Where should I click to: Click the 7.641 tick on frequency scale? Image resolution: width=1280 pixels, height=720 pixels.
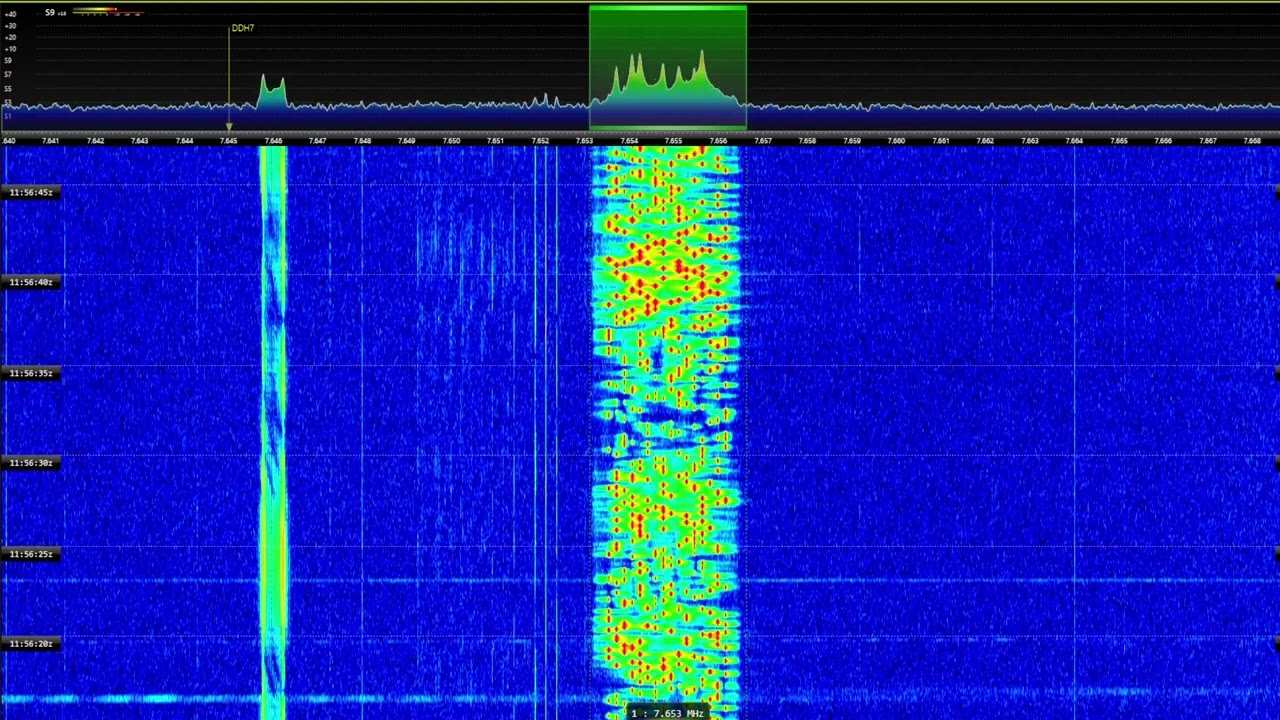pos(50,141)
